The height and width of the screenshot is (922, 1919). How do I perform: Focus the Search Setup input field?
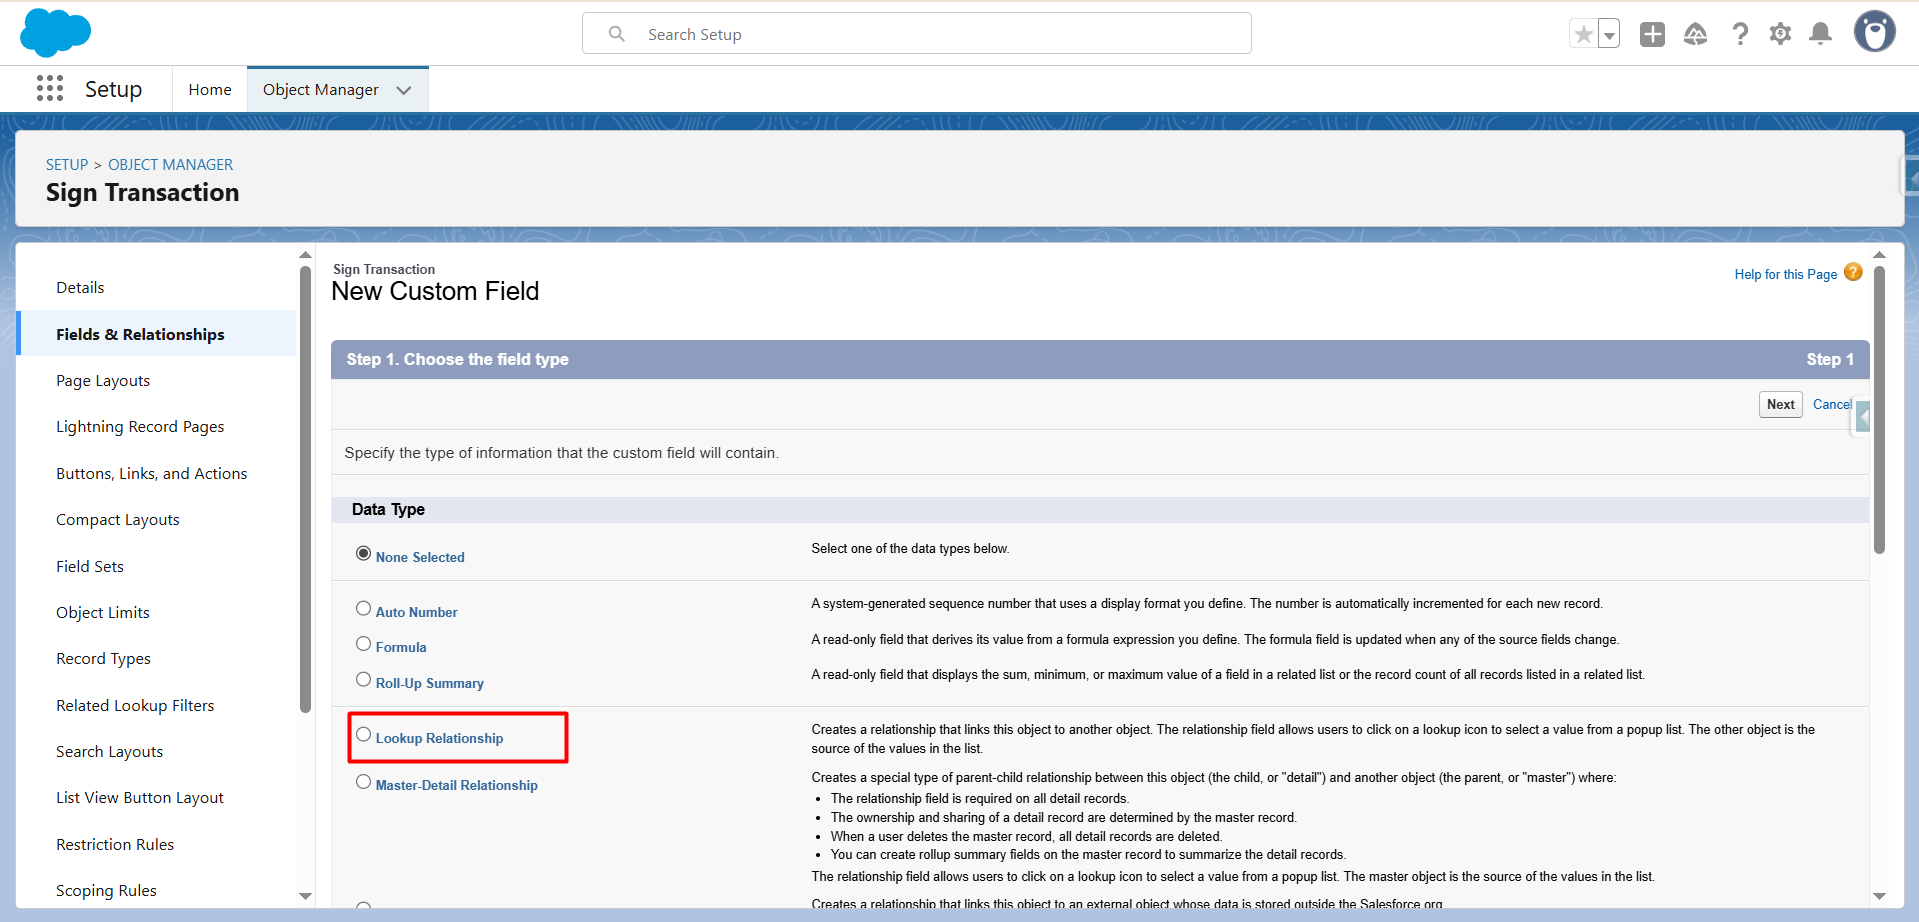point(917,34)
